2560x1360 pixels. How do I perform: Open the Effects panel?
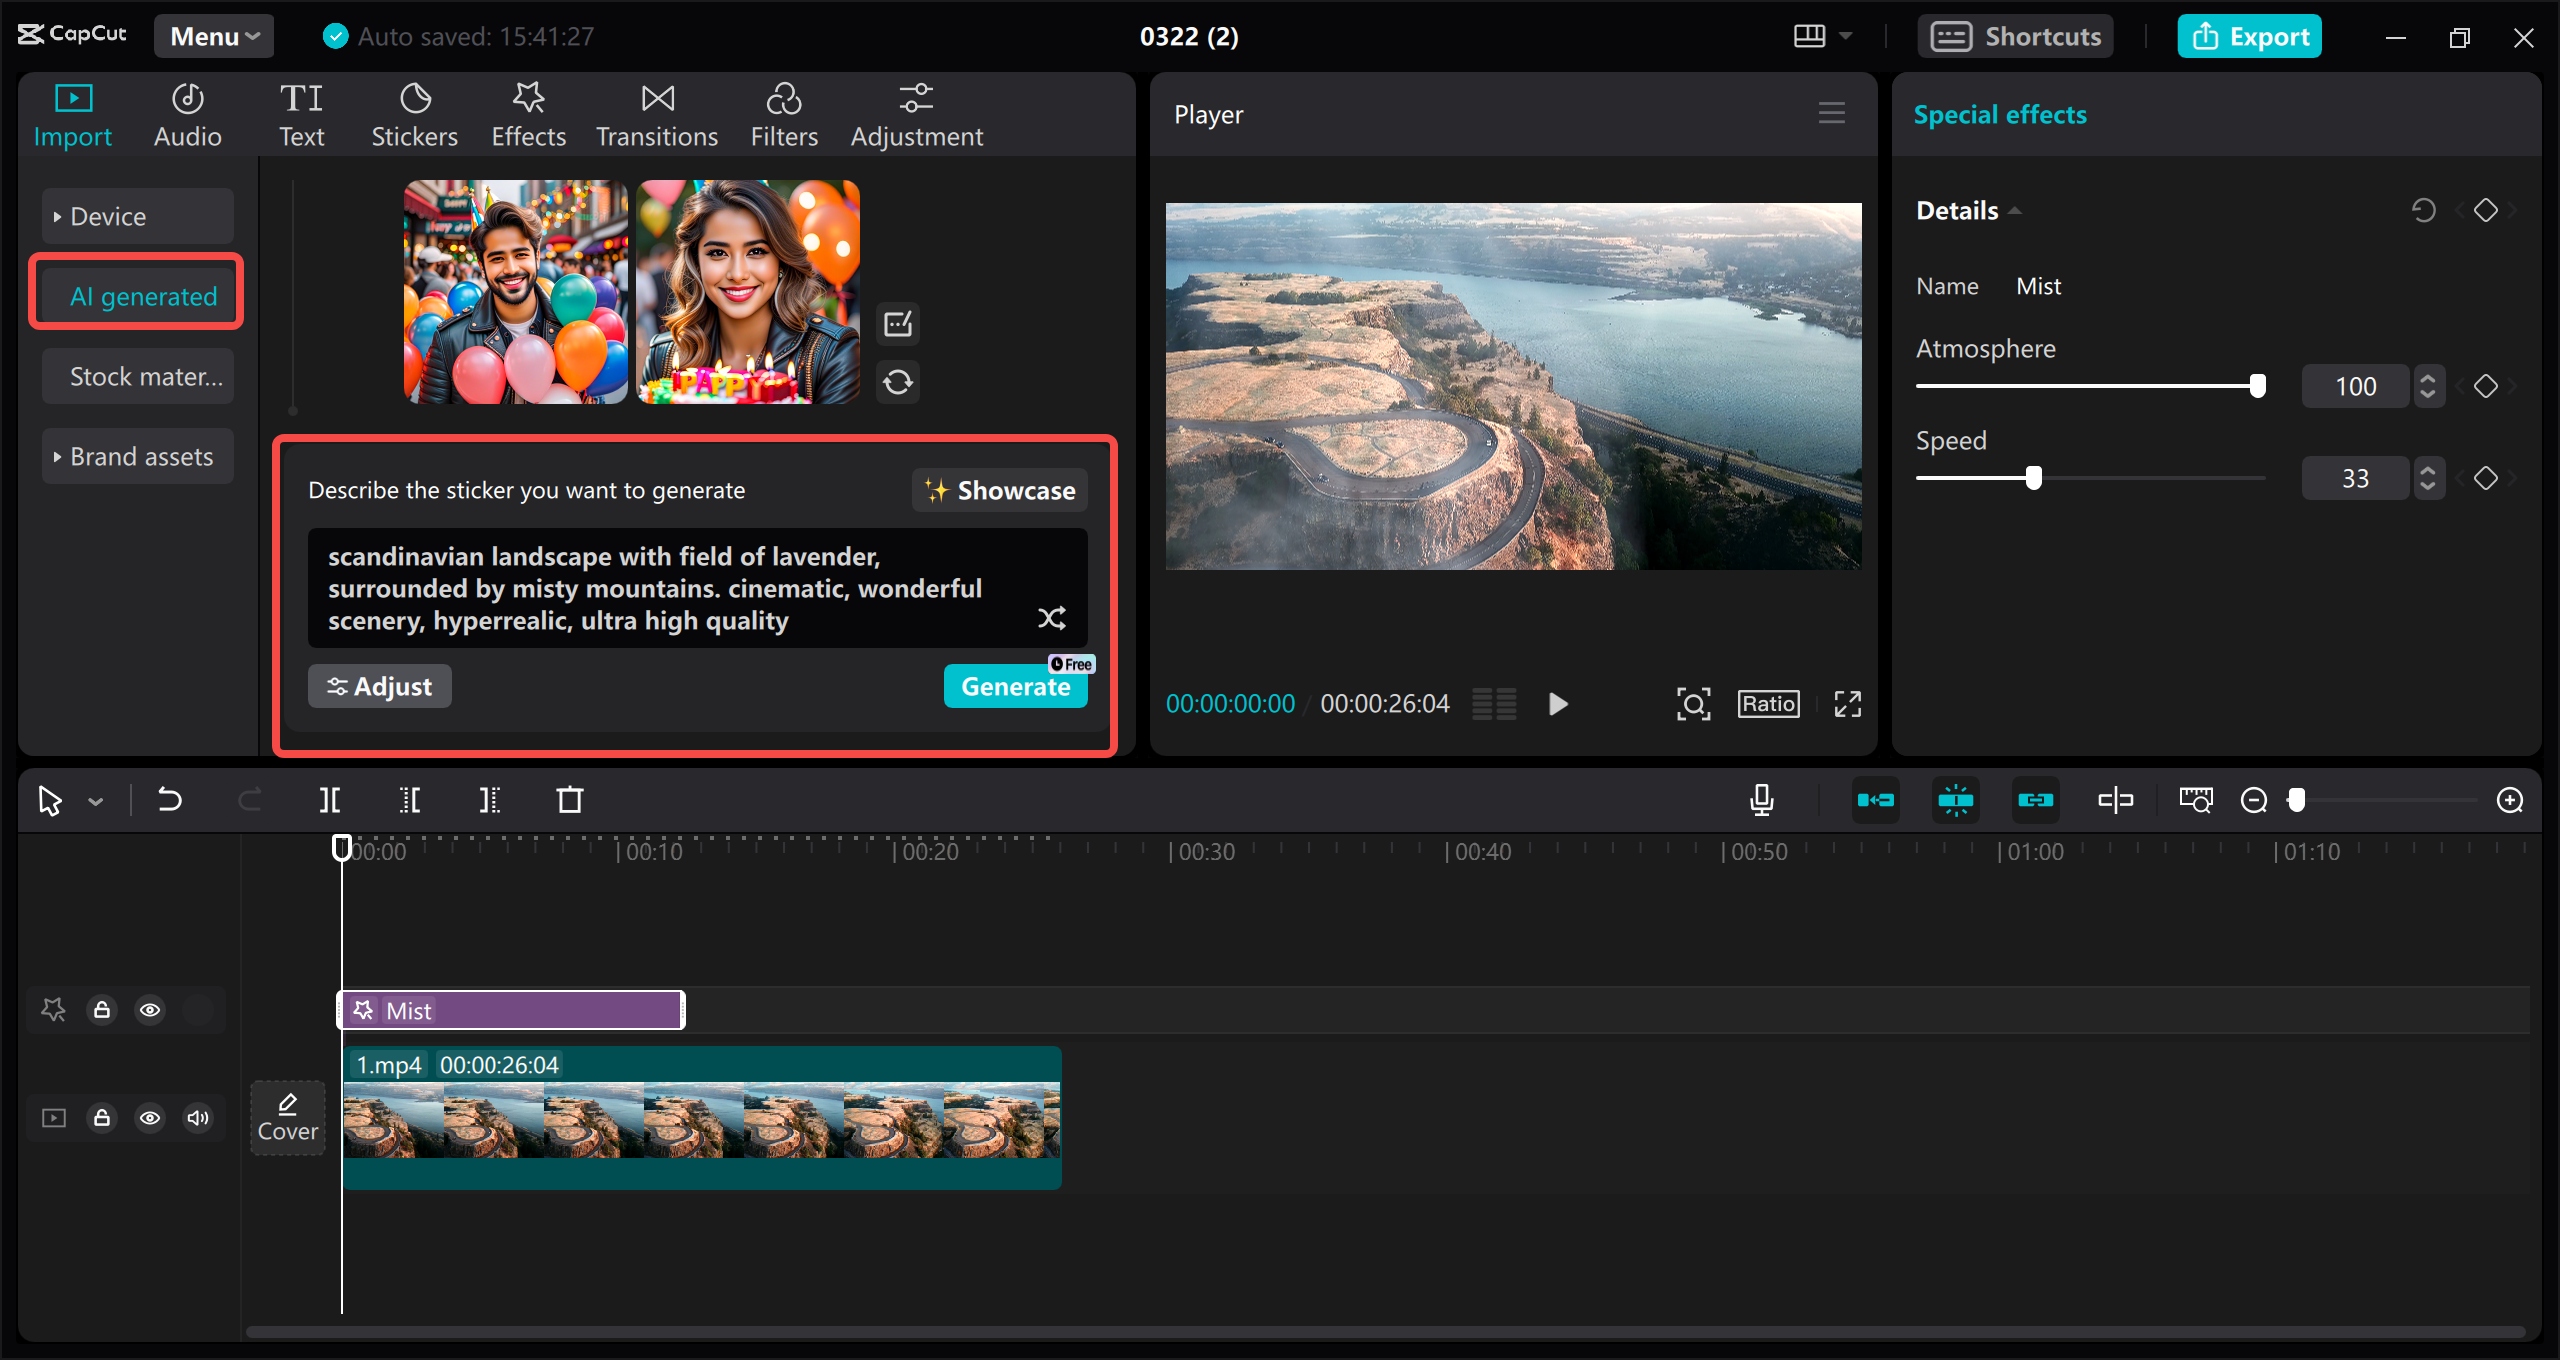point(528,113)
